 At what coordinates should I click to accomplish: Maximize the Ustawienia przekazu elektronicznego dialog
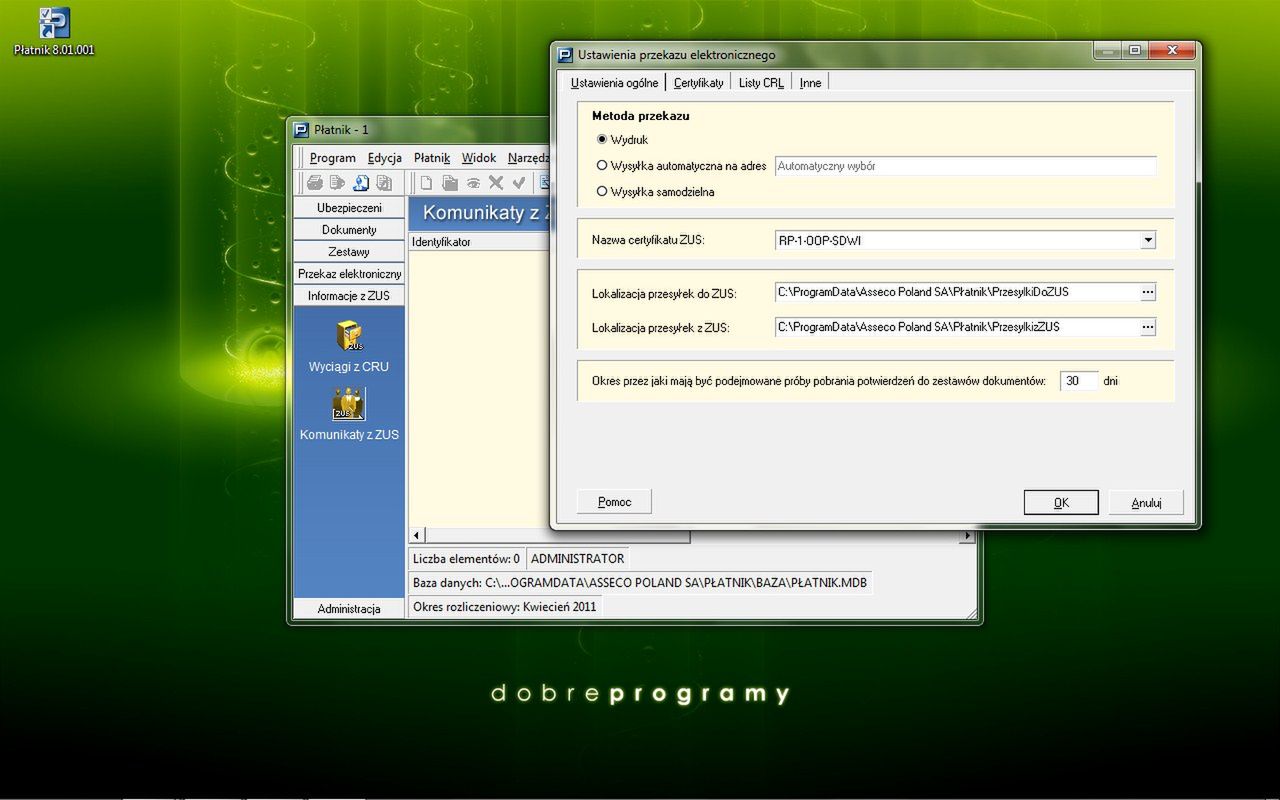coord(1135,50)
